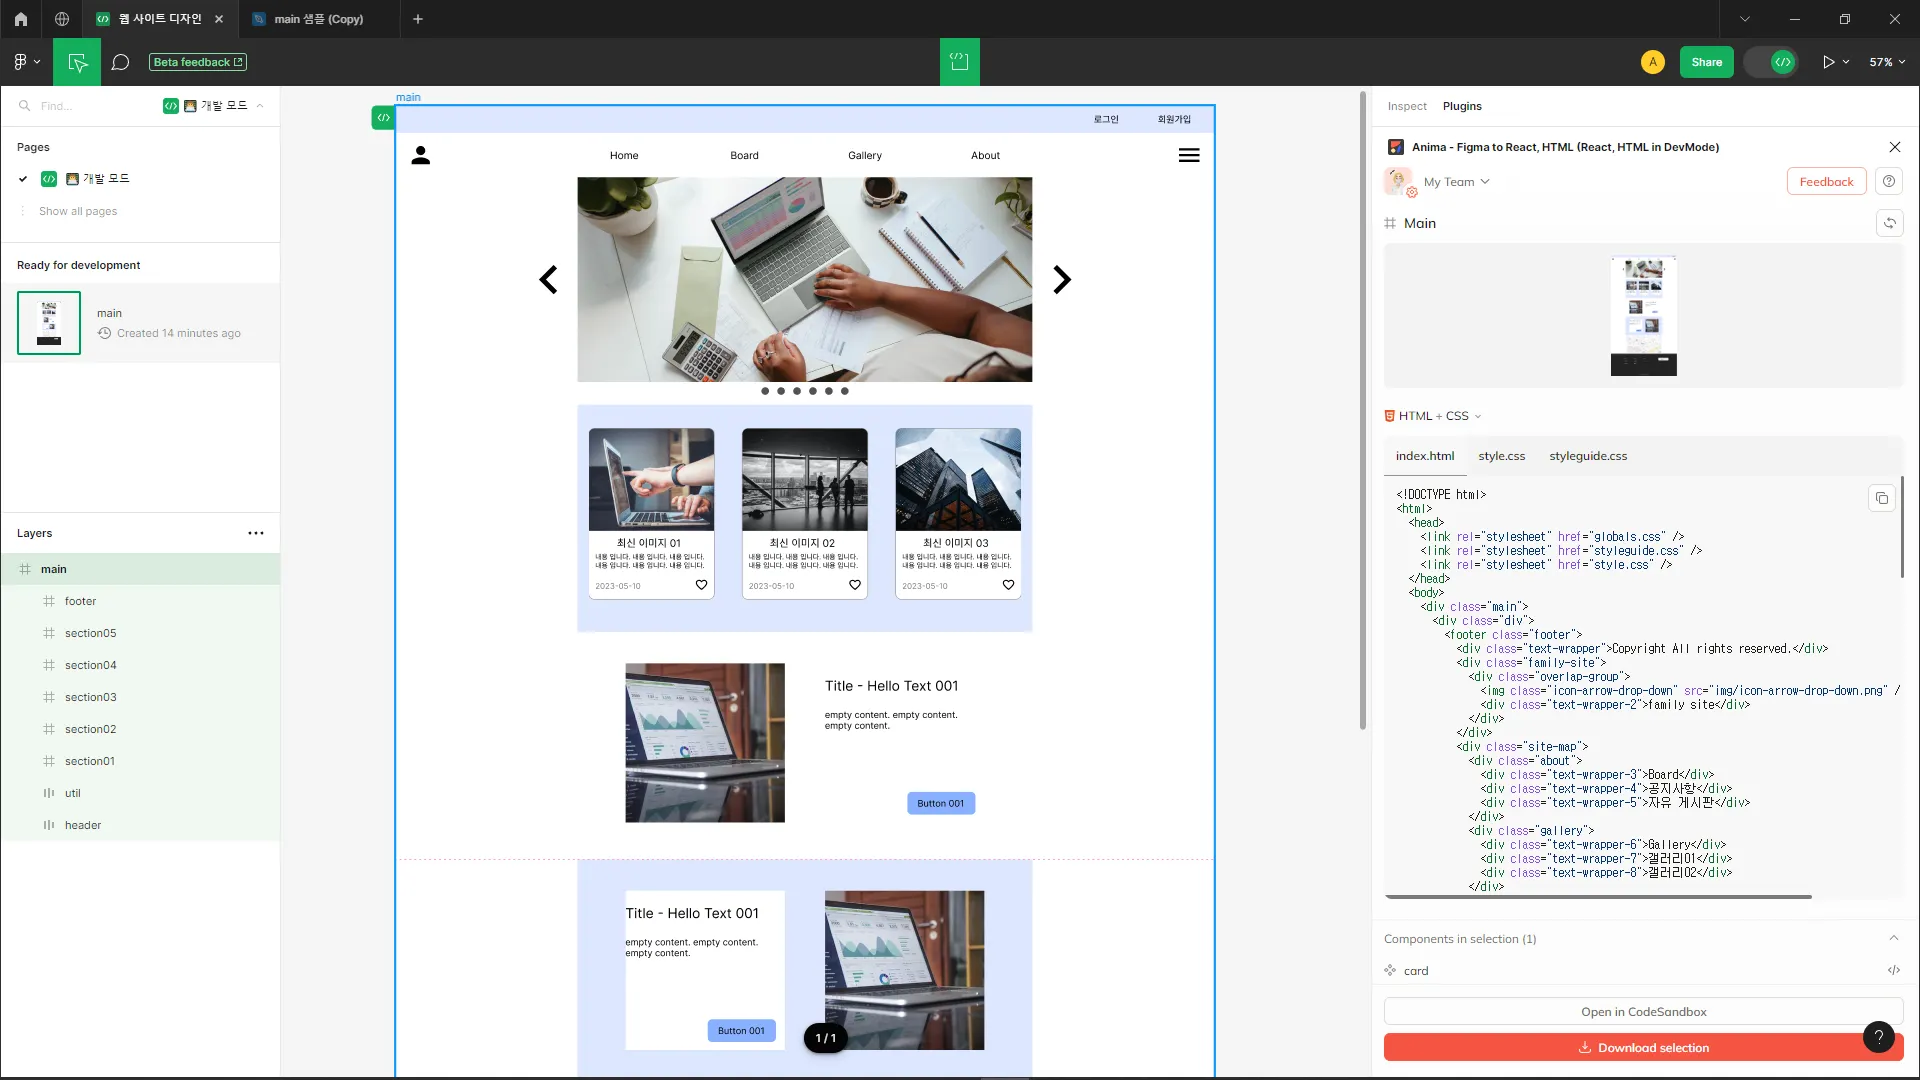The width and height of the screenshot is (1920, 1080).
Task: Select the Comment tool
Action: [x=120, y=62]
